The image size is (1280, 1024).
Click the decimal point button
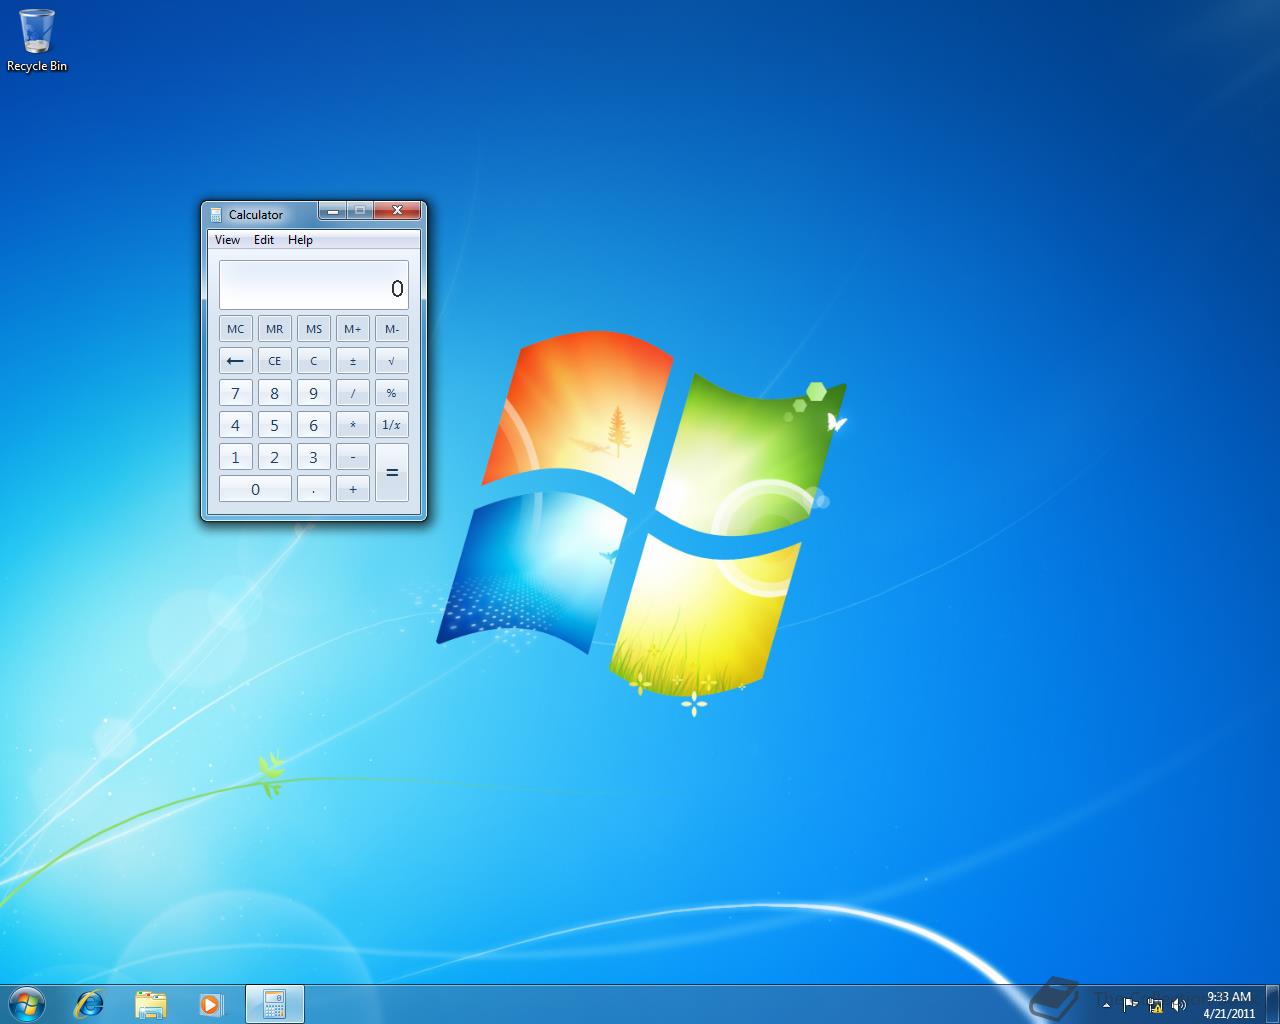(314, 489)
